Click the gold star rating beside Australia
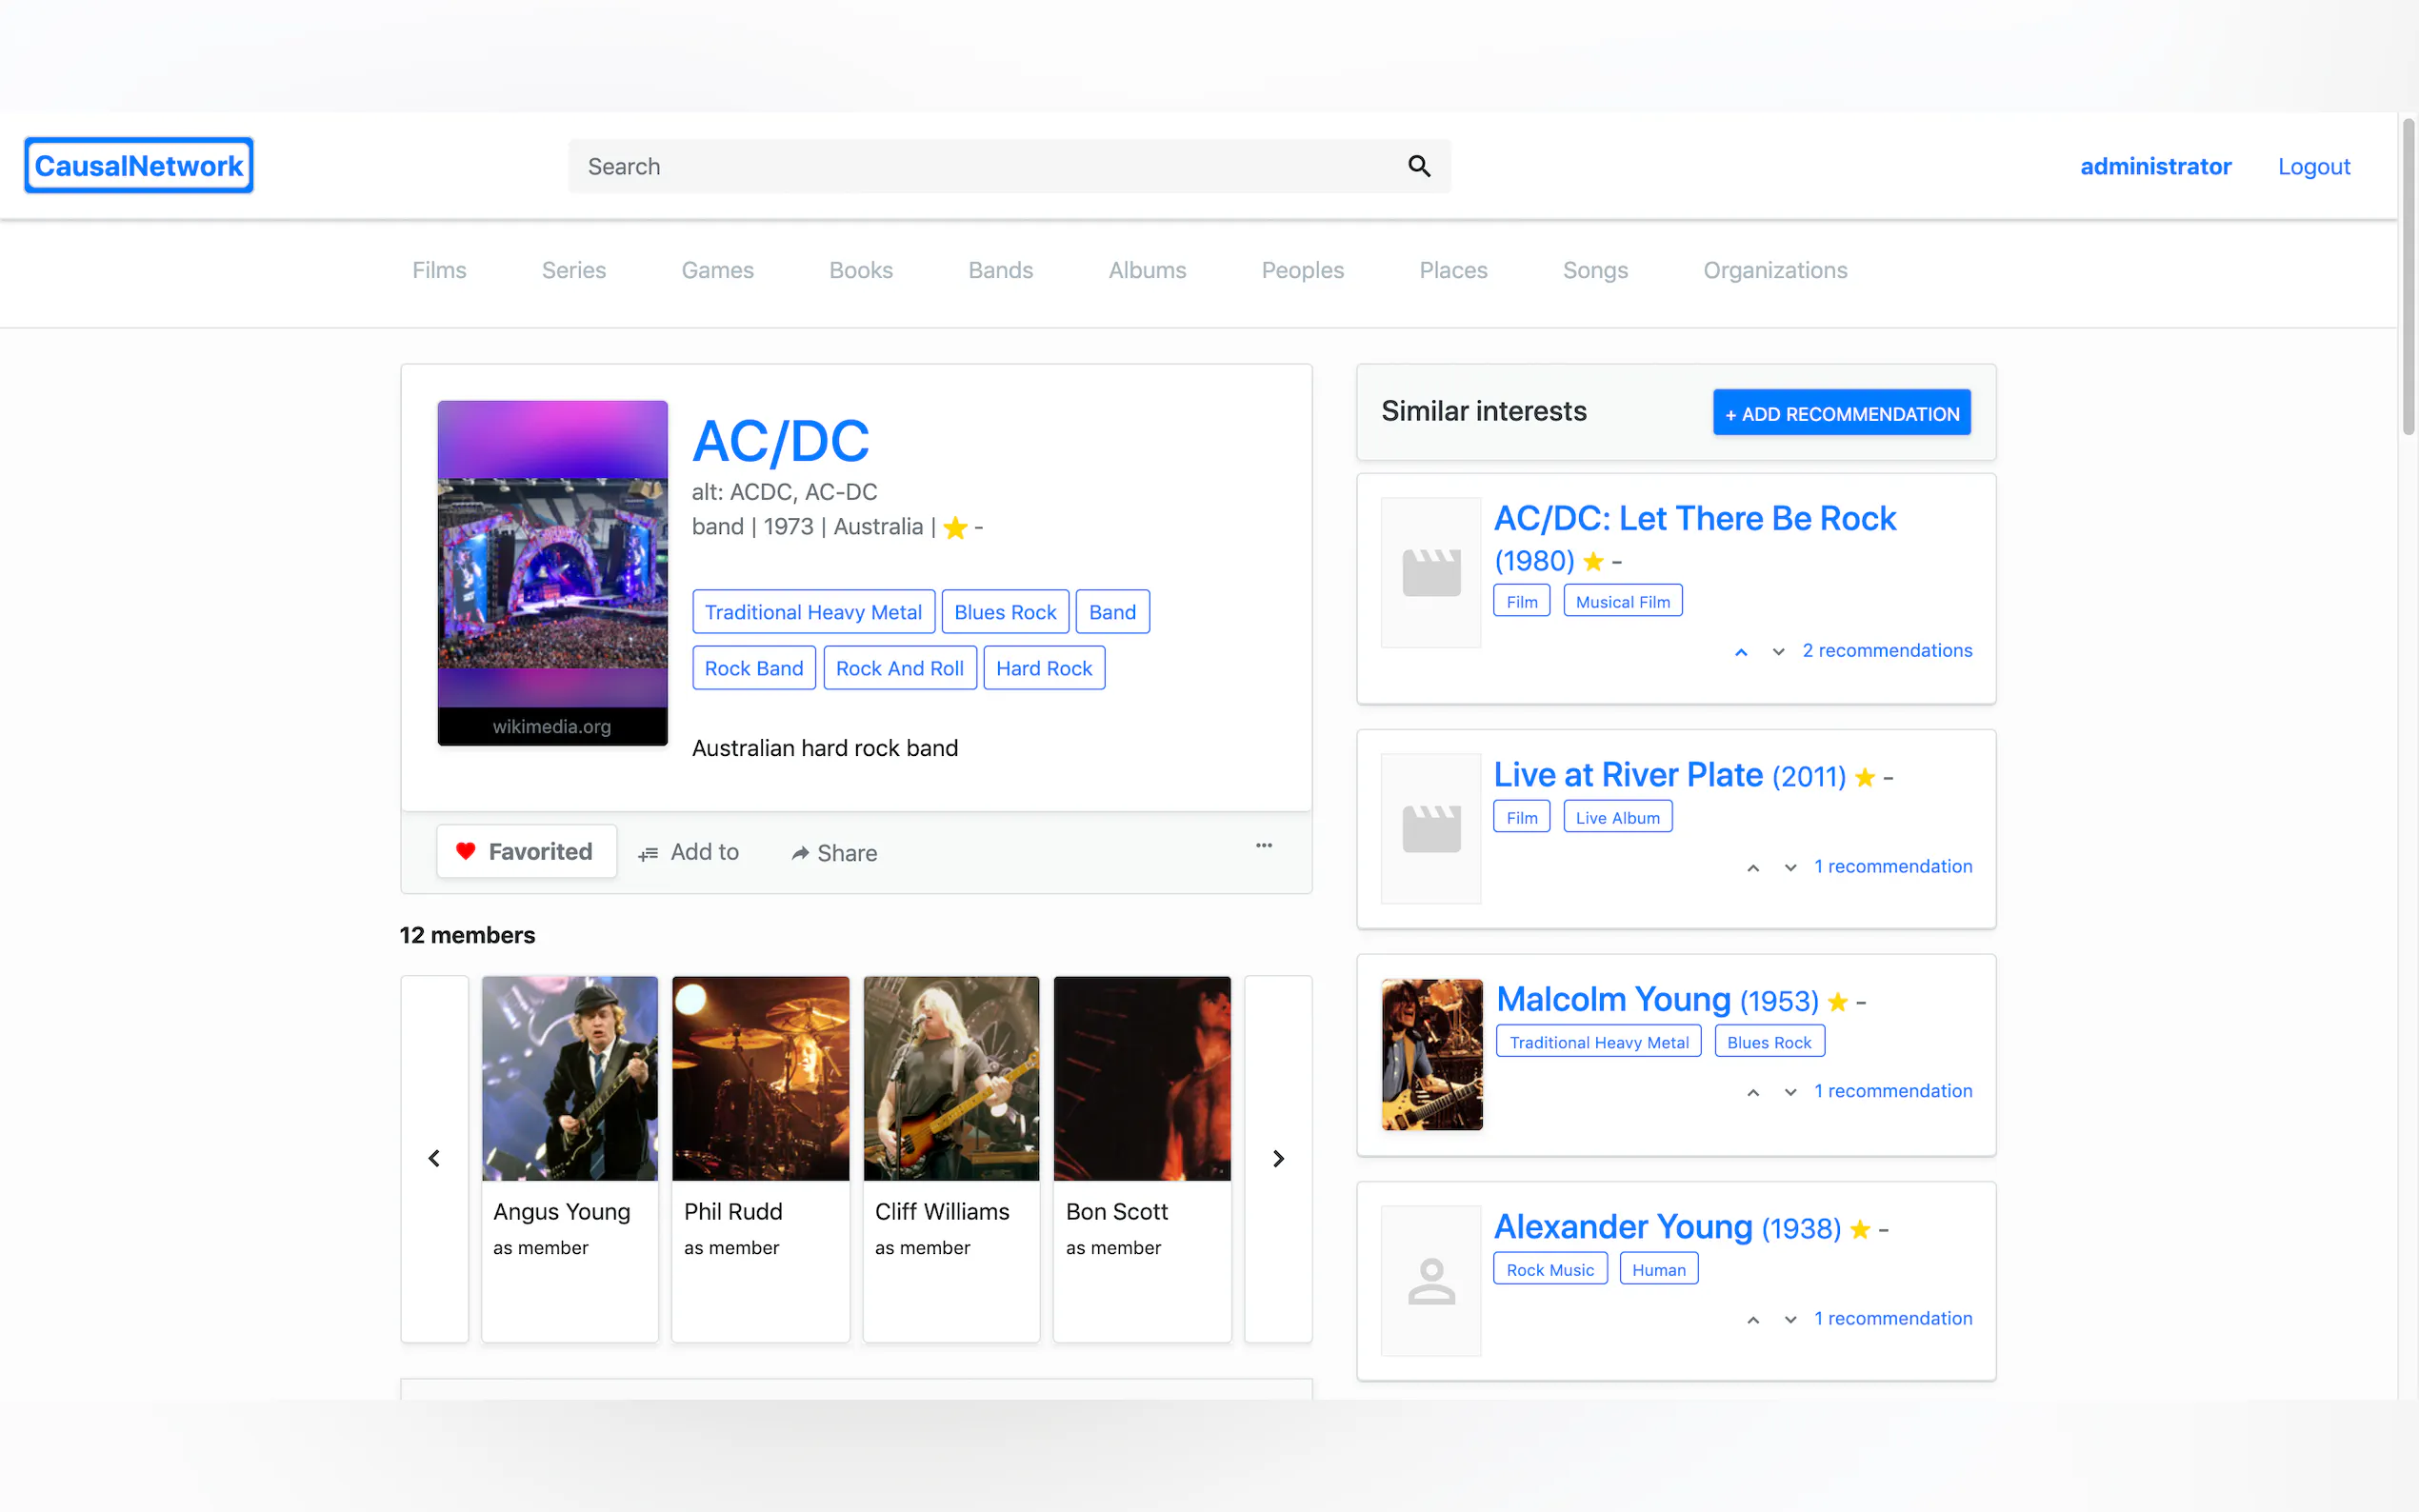 [x=955, y=527]
